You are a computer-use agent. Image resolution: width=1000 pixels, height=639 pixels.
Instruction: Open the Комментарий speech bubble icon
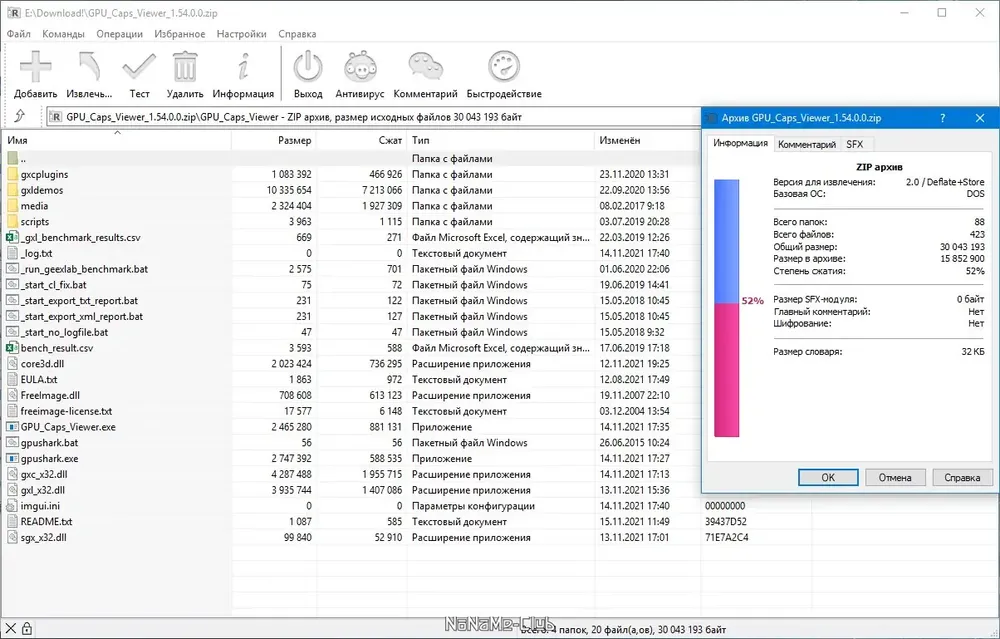pyautogui.click(x=425, y=66)
